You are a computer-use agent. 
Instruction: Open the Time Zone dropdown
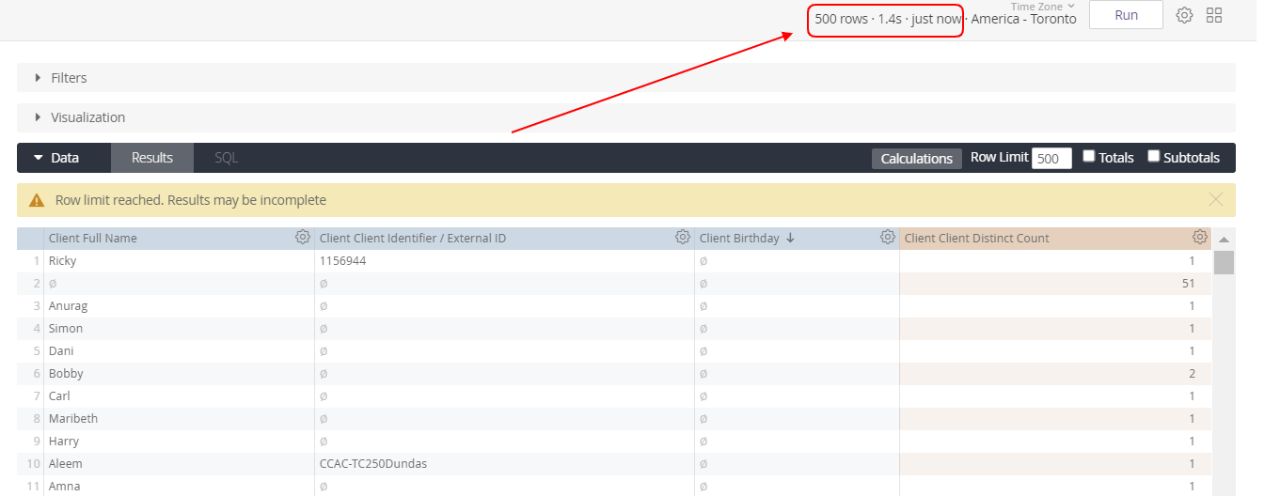[x=1042, y=7]
